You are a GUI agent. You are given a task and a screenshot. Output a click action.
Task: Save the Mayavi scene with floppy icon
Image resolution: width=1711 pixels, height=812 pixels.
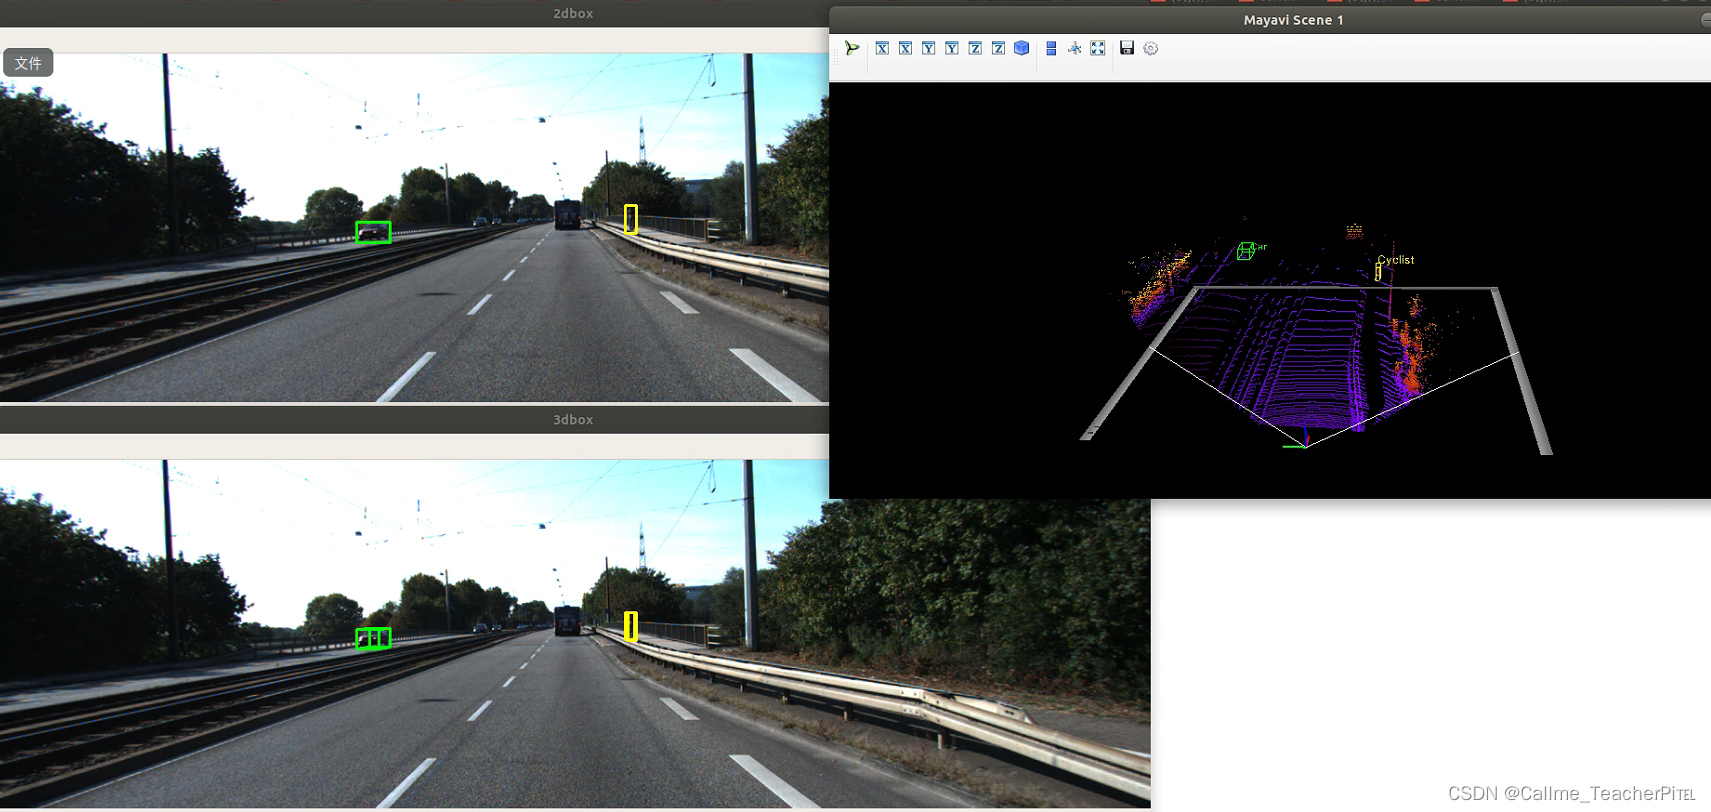point(1127,48)
